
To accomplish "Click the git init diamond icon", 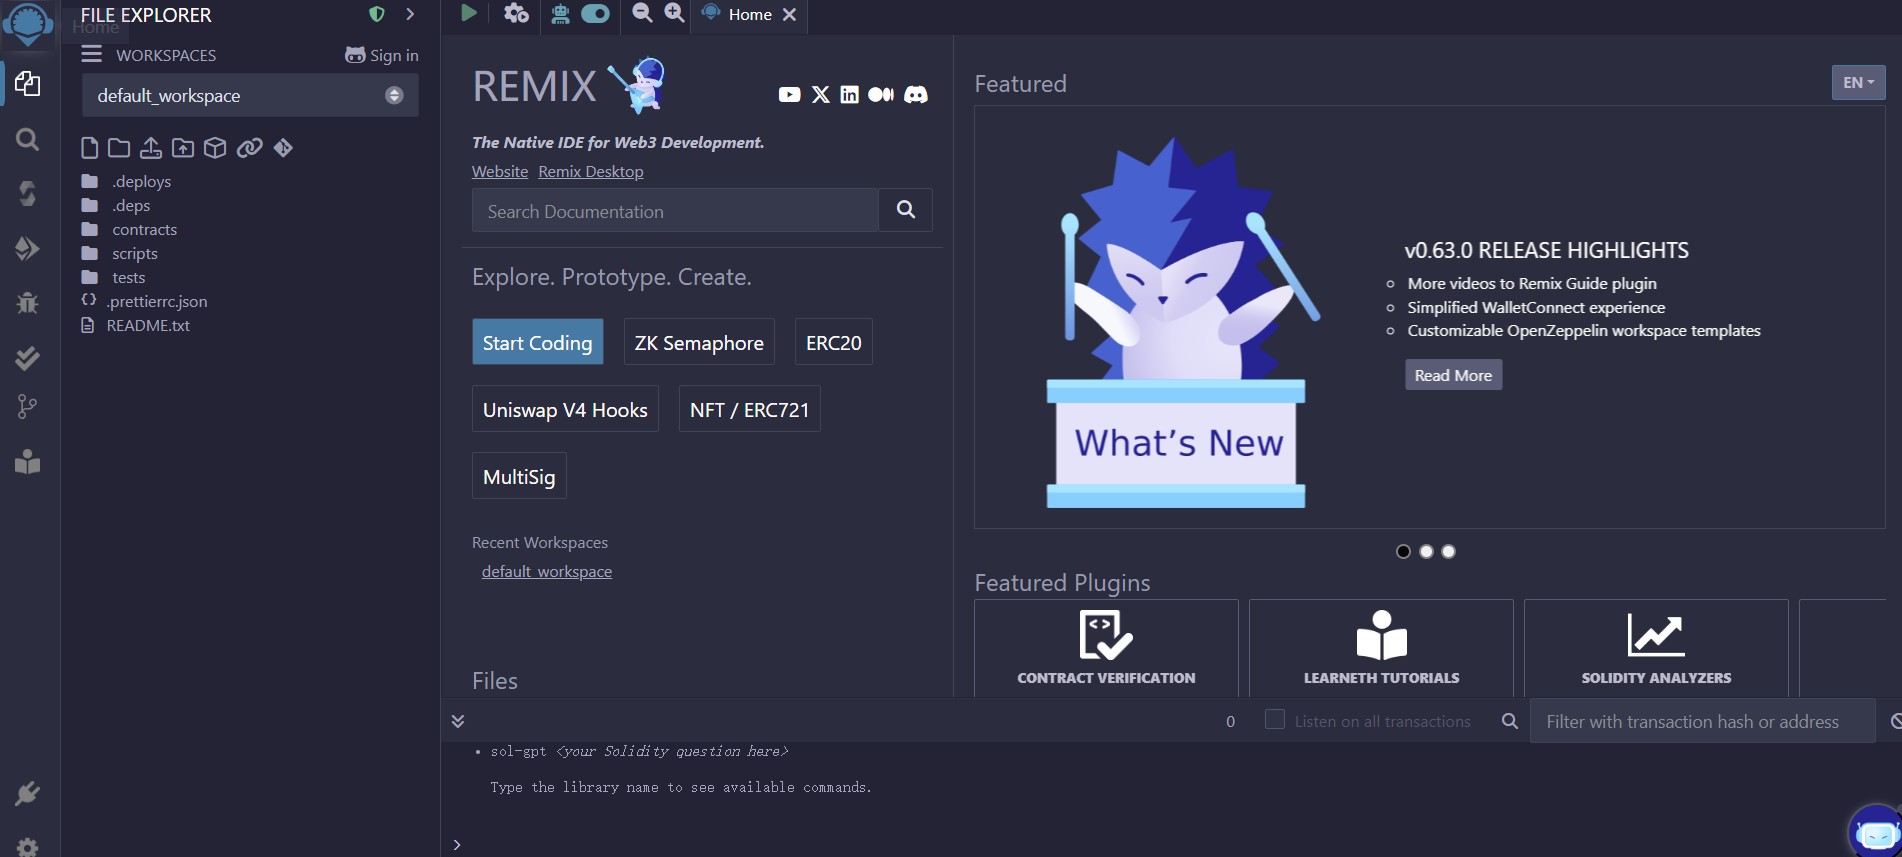I will point(283,148).
